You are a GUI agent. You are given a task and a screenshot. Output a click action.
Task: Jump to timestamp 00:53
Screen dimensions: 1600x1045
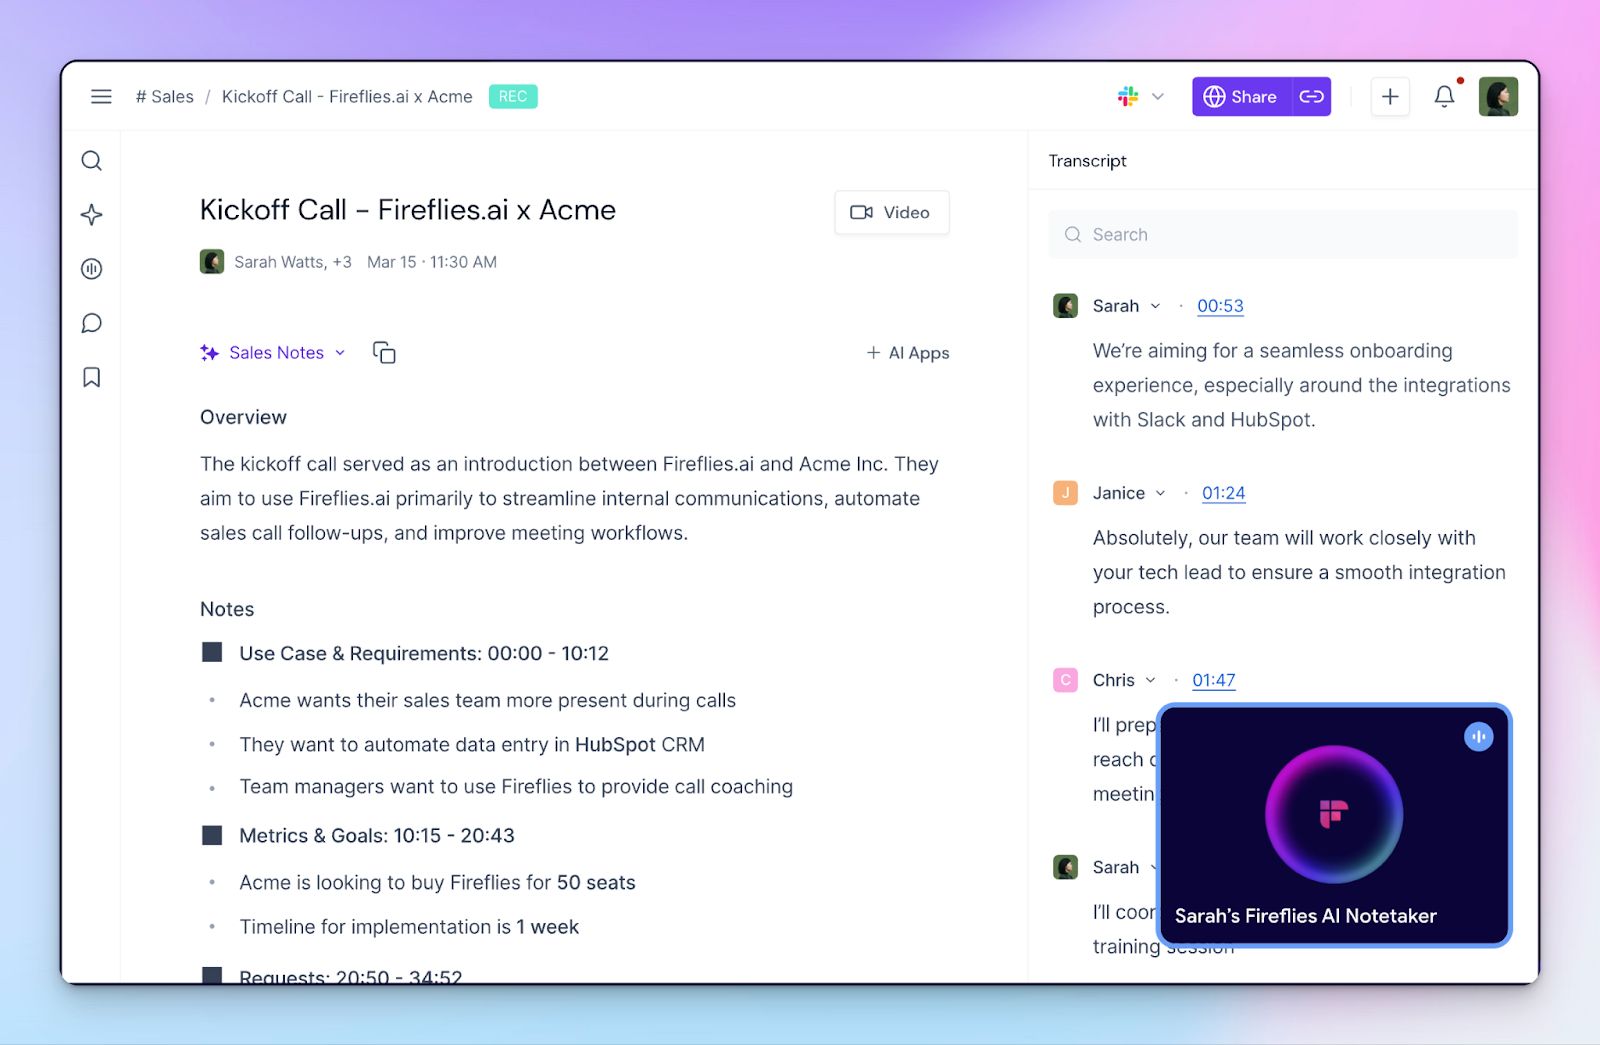coord(1220,306)
